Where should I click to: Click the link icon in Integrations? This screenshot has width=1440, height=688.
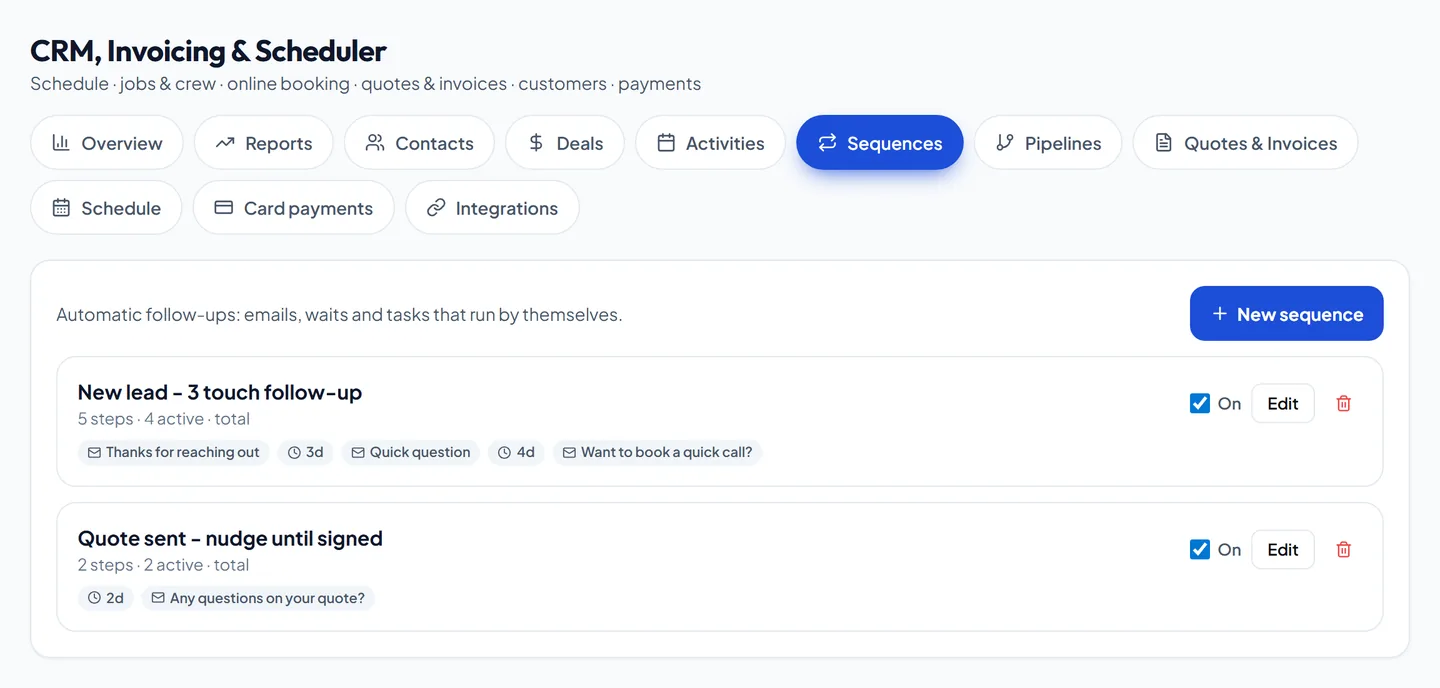click(x=436, y=208)
